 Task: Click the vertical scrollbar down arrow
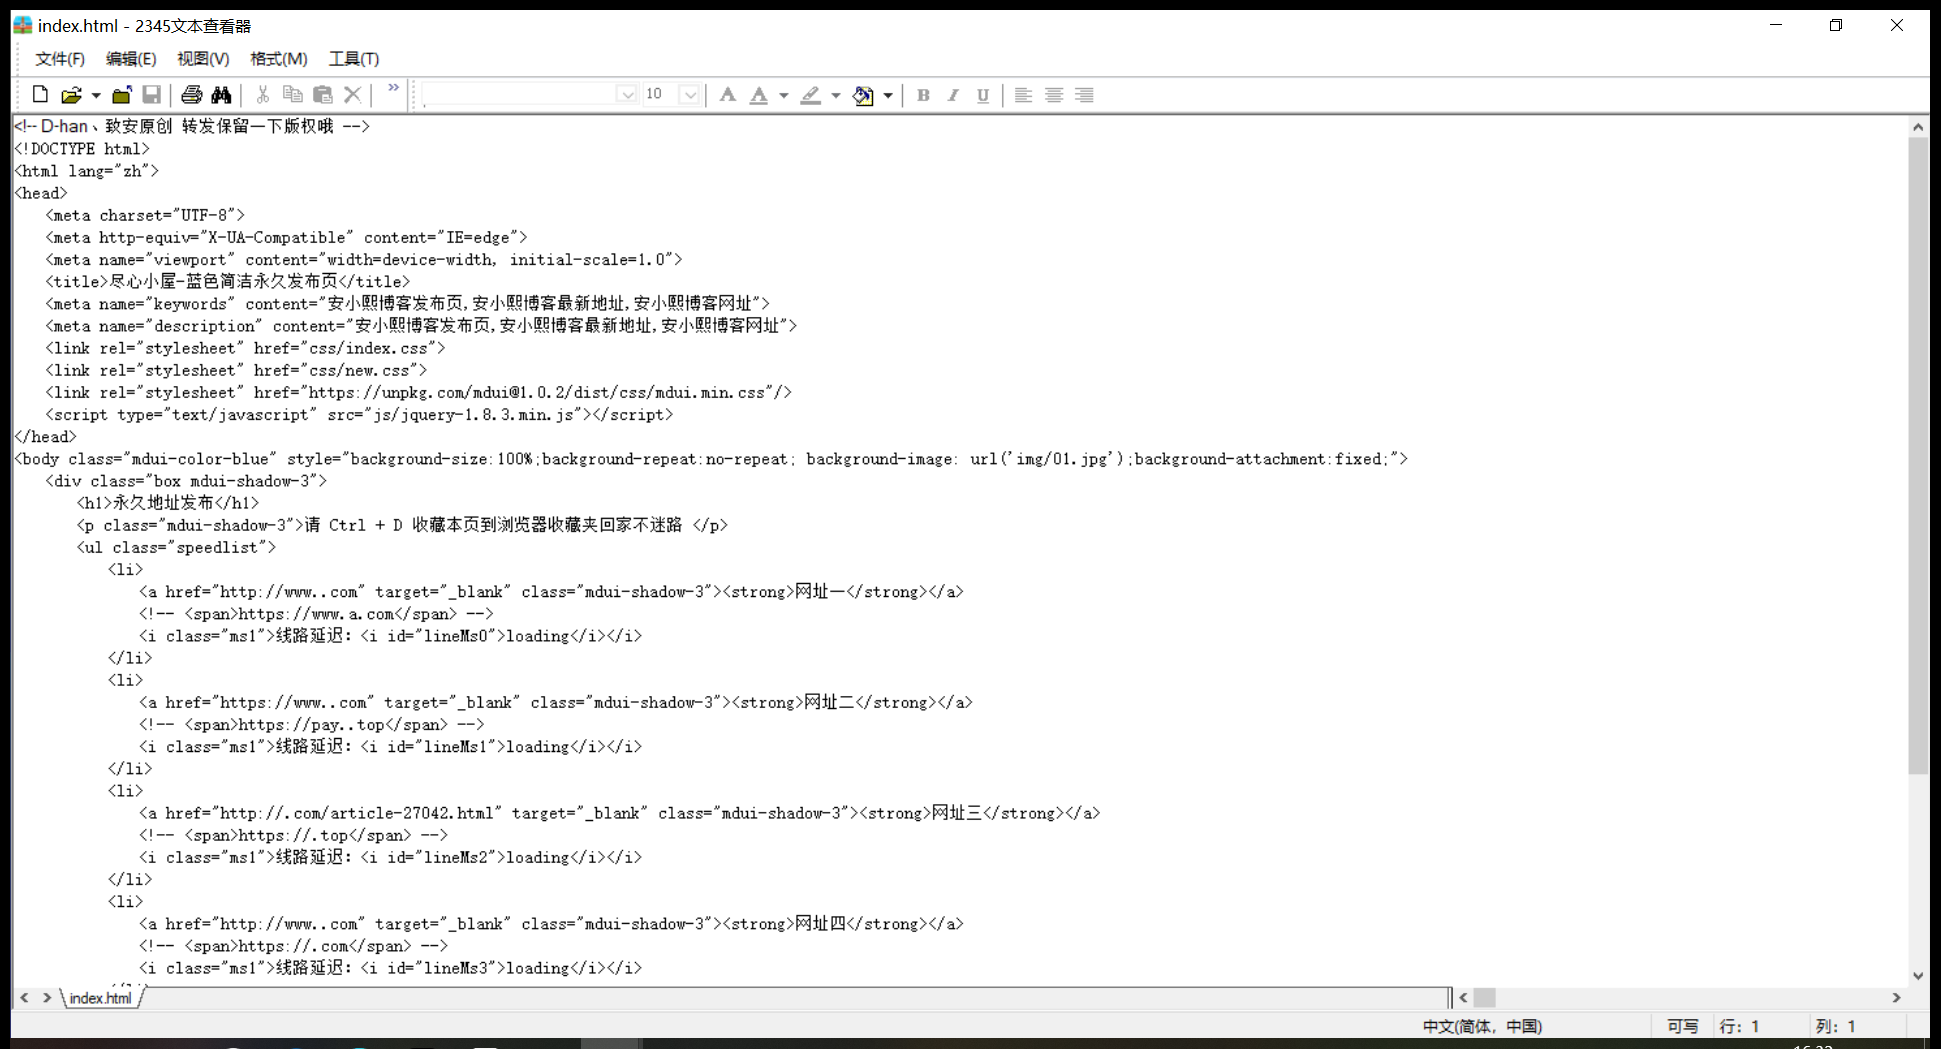1917,976
